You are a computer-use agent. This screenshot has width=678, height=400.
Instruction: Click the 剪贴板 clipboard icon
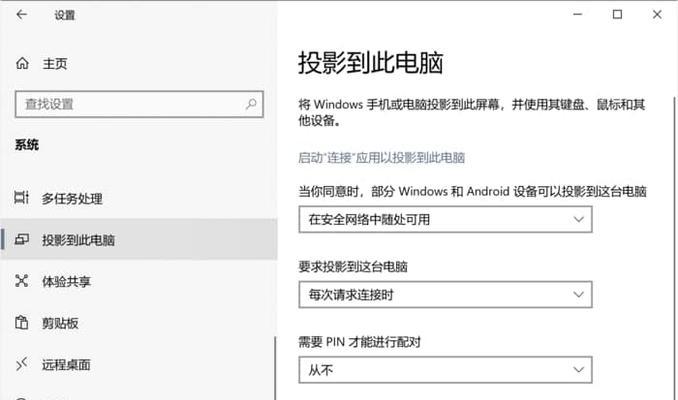22,322
